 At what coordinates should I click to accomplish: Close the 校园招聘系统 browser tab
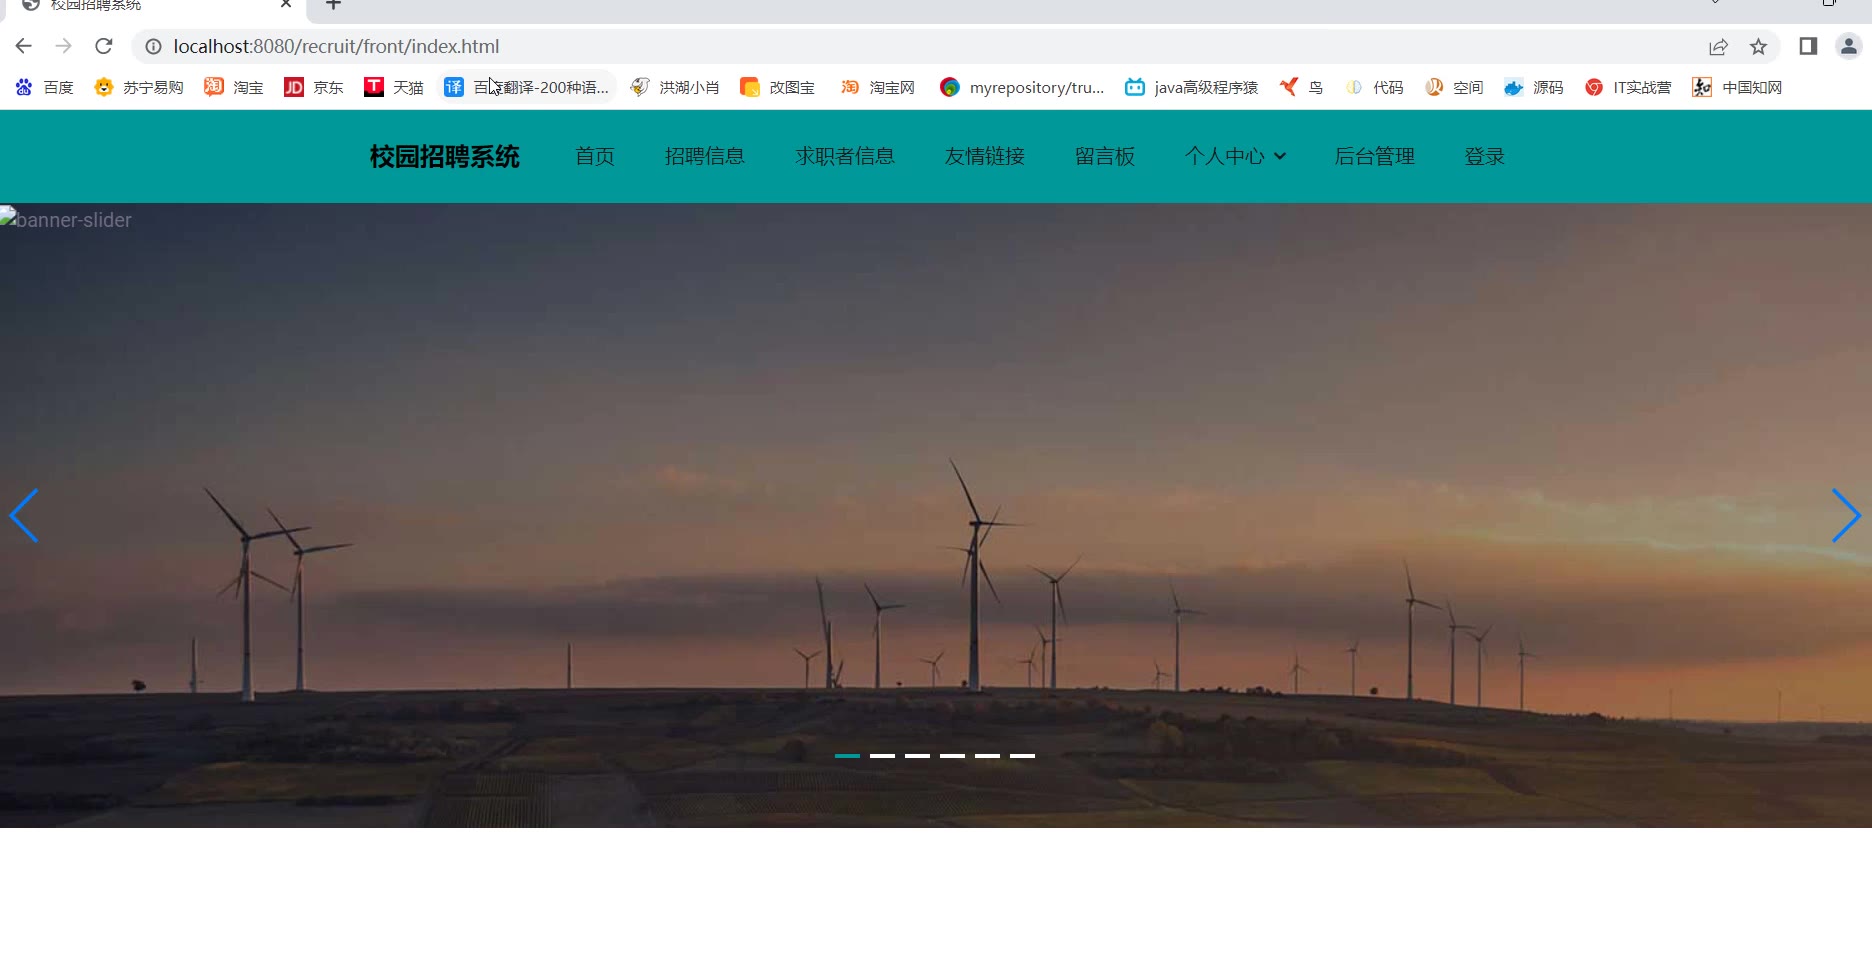coord(286,5)
